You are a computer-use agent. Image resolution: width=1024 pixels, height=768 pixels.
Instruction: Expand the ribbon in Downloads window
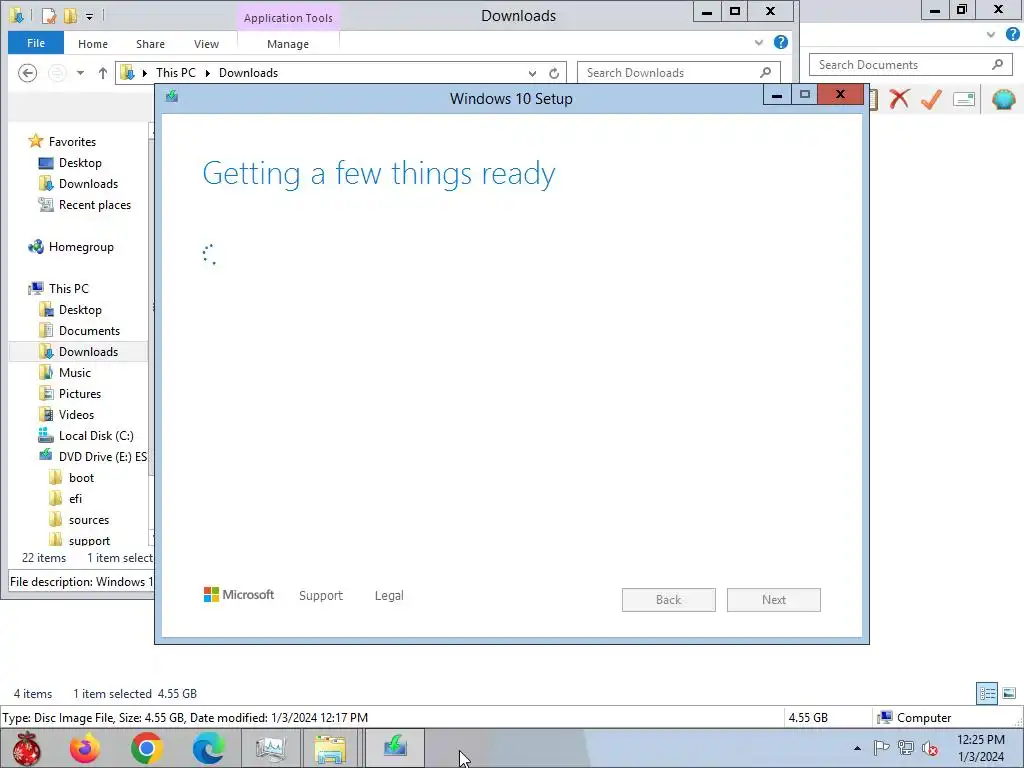(759, 42)
